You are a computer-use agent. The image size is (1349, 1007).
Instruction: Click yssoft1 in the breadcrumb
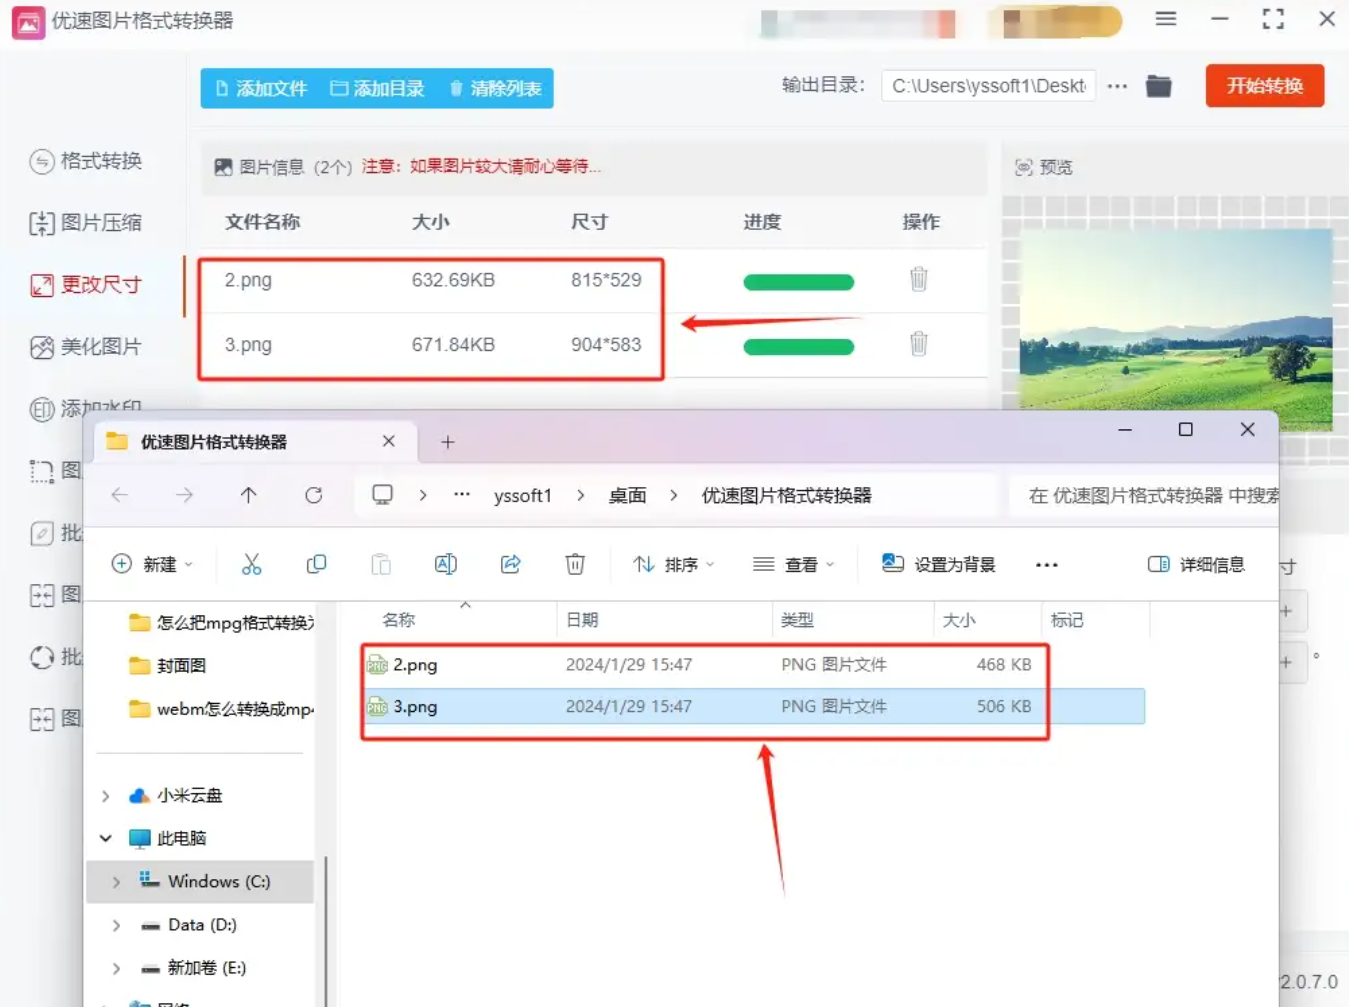pyautogui.click(x=522, y=496)
